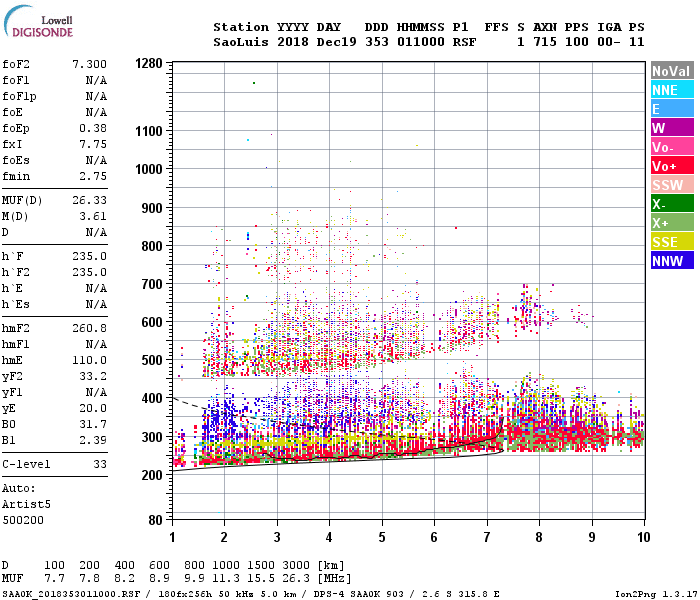Click the AXN value 715
Viewport: 700px width, 600px height.
(x=545, y=42)
